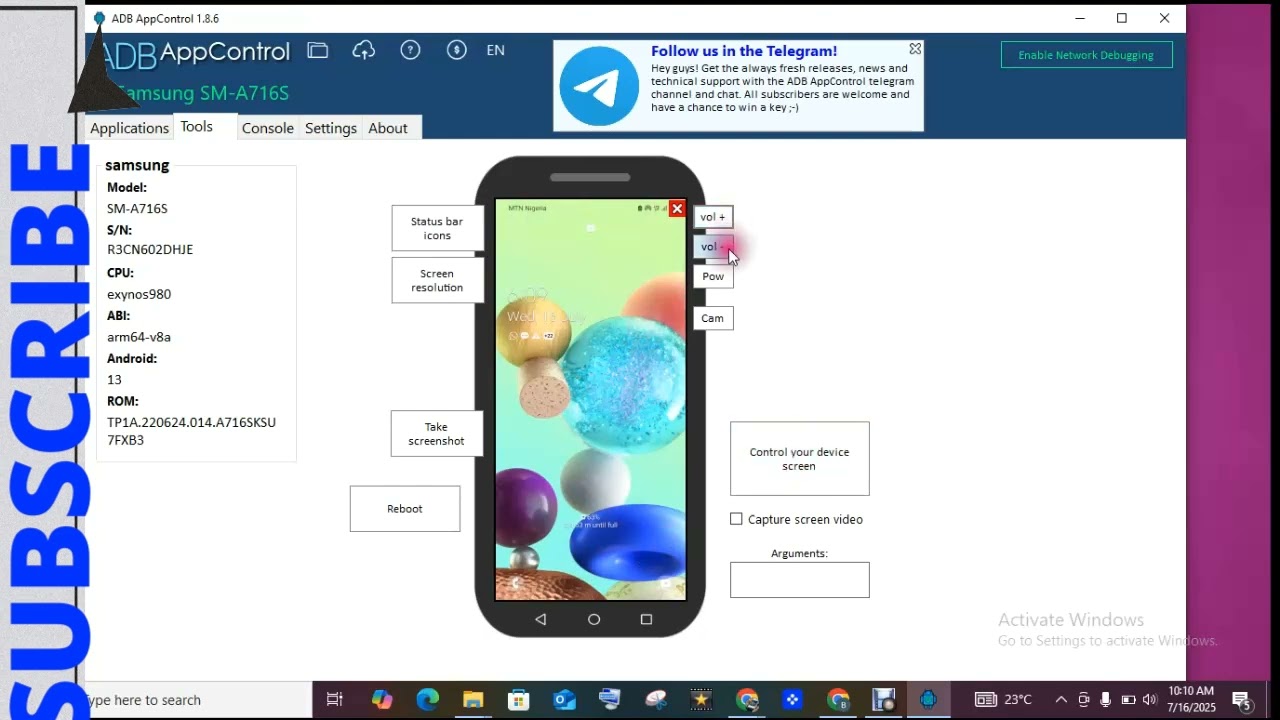Viewport: 1280px width, 720px height.
Task: Click the microphone tray icon
Action: click(1105, 700)
